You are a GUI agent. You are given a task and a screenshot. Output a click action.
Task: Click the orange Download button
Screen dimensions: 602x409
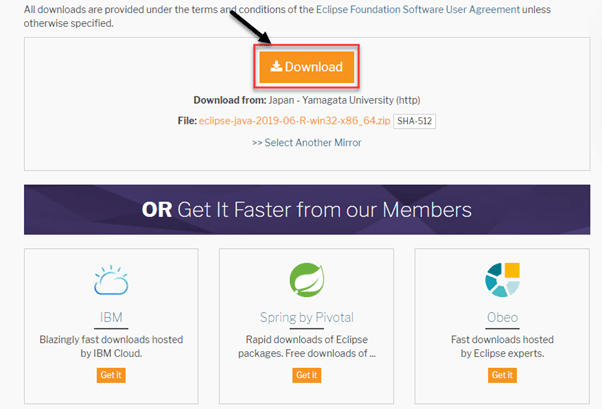pos(307,67)
